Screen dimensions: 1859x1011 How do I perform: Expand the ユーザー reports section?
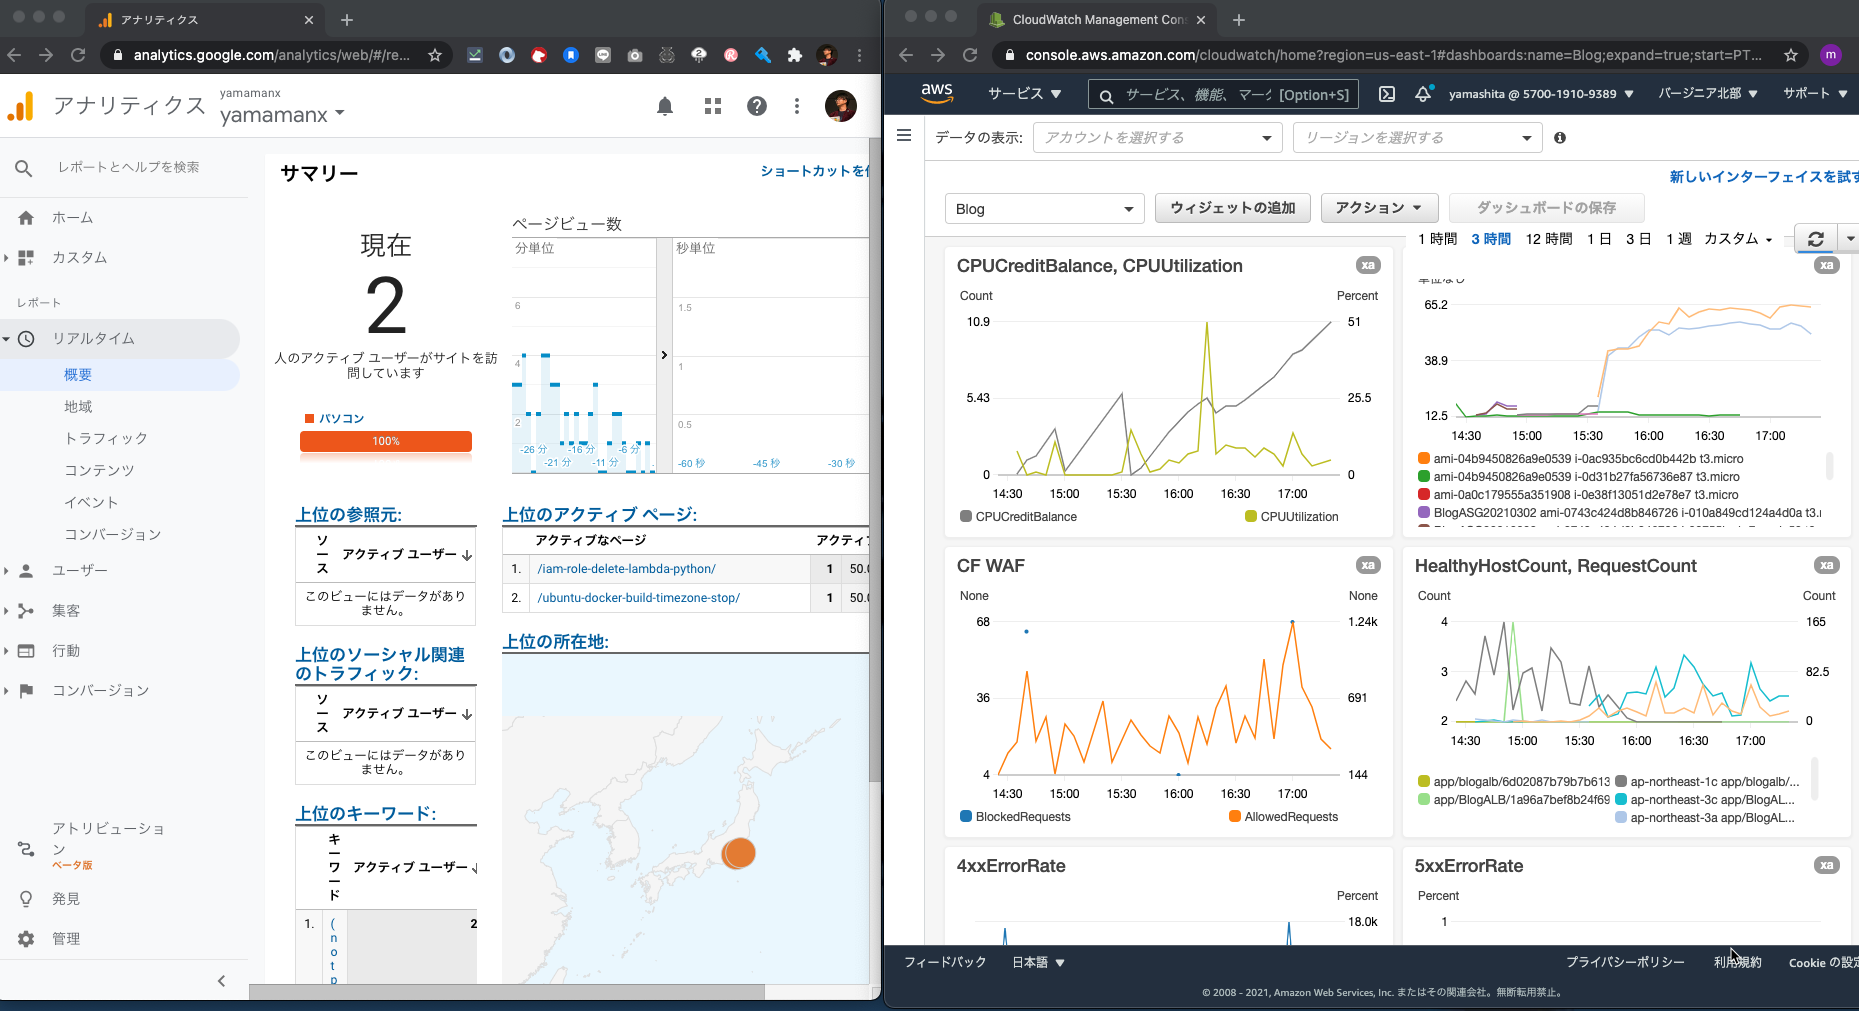(x=6, y=571)
